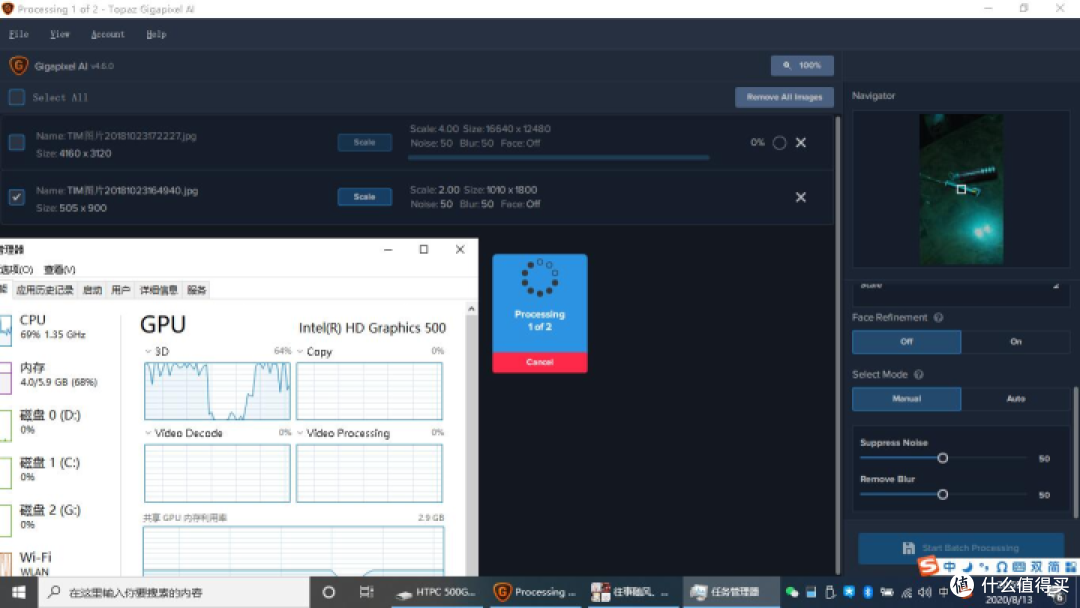The height and width of the screenshot is (608, 1080).
Task: Open the Windows Start menu
Action: click(x=19, y=592)
